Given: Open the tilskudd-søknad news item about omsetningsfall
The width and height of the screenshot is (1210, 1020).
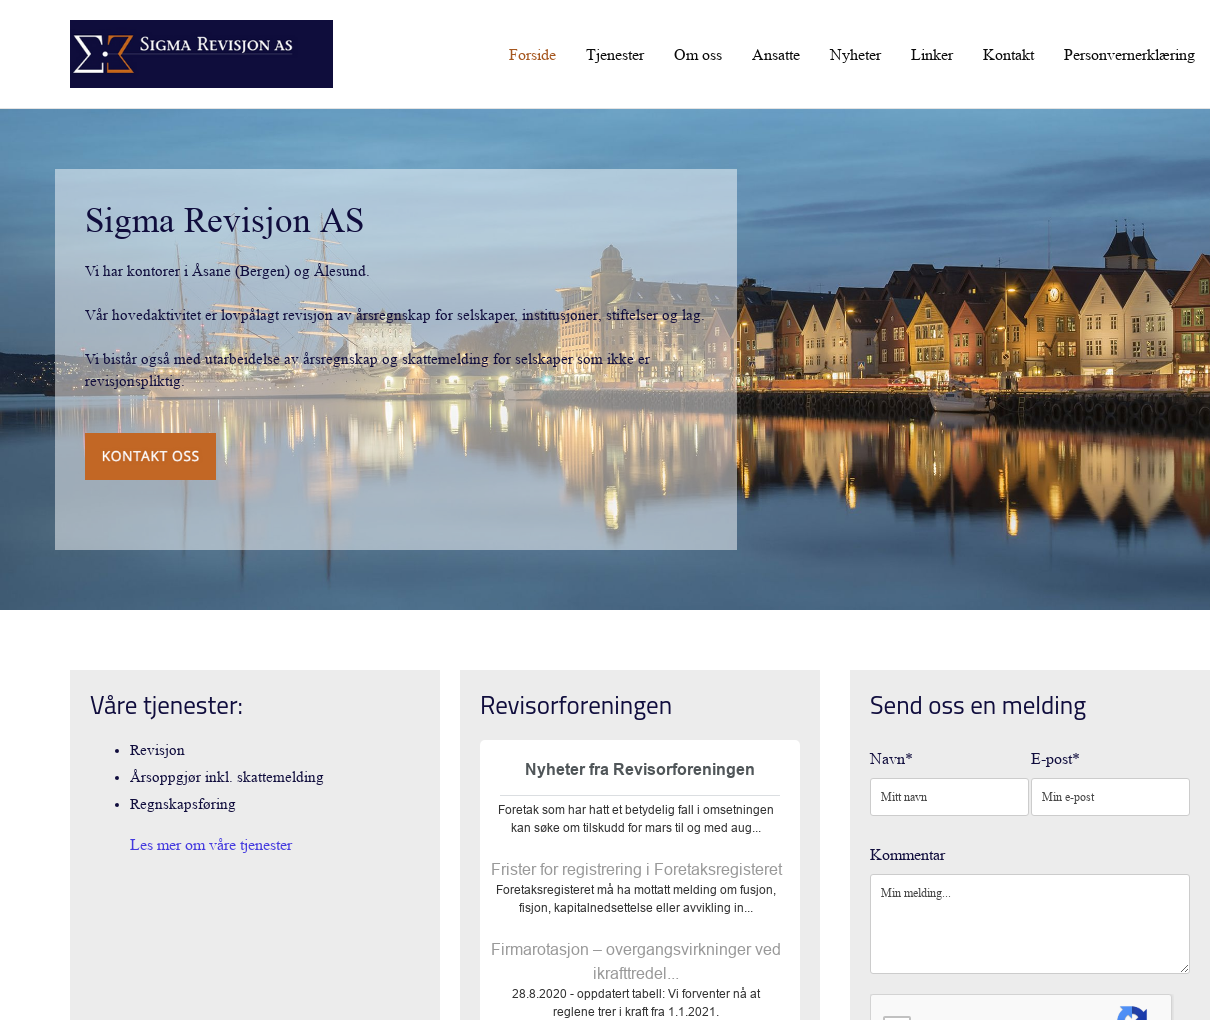Looking at the screenshot, I should pos(636,819).
